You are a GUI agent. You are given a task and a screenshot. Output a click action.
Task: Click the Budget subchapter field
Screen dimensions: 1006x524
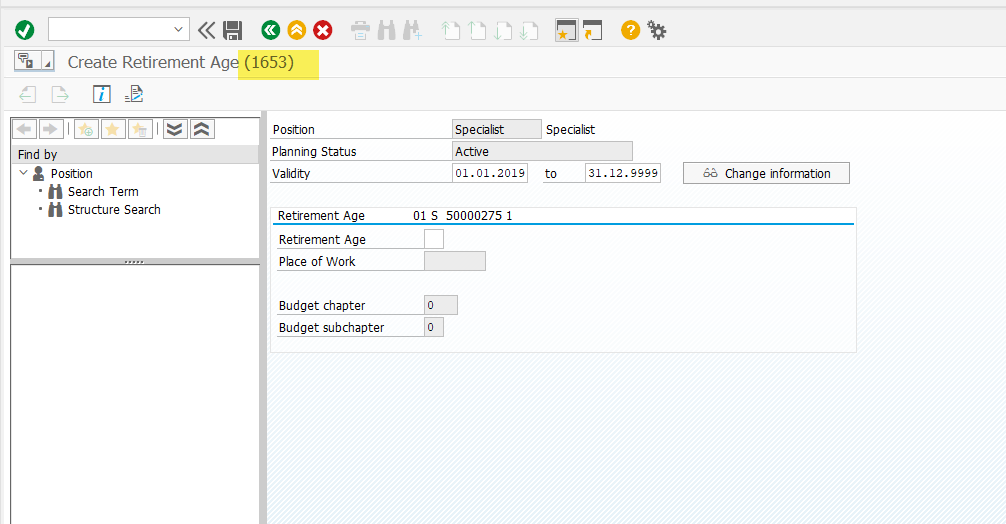434,327
